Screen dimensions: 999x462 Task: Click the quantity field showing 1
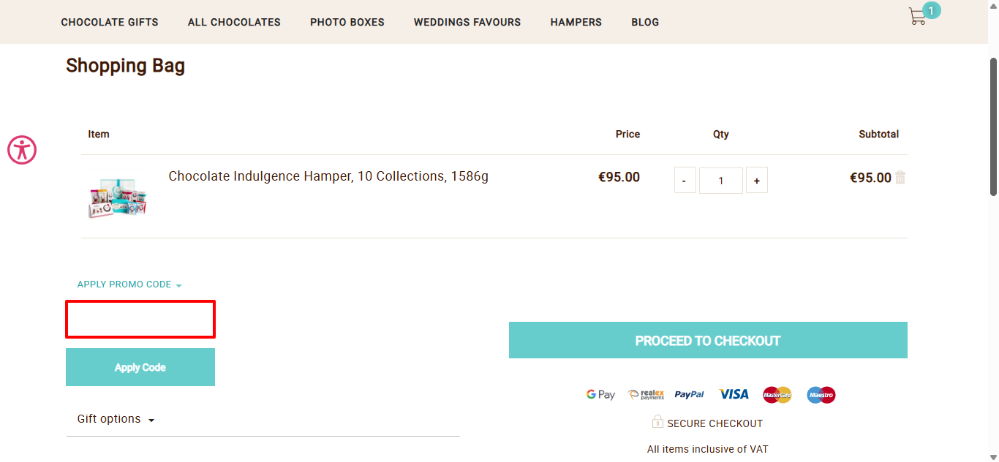click(x=721, y=180)
